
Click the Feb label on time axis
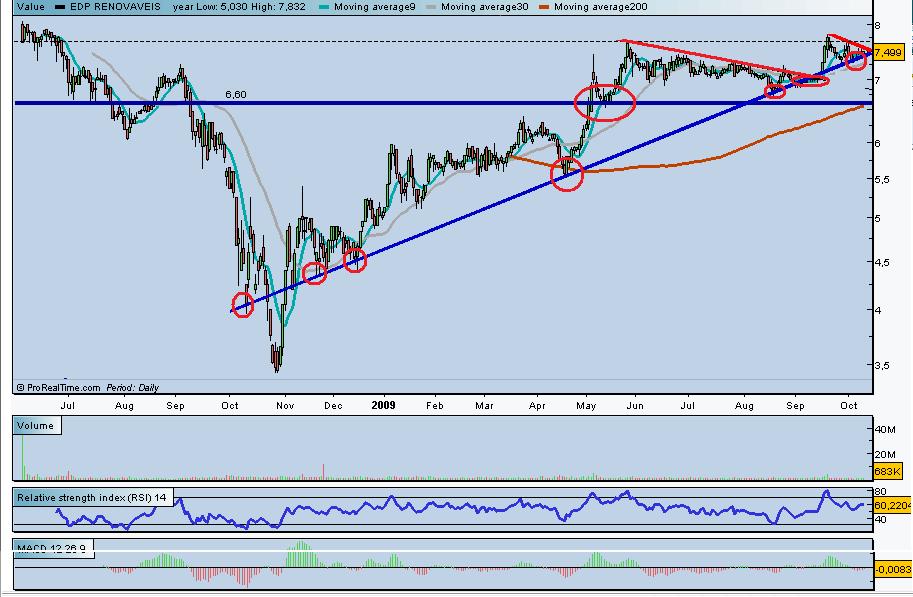tap(434, 405)
